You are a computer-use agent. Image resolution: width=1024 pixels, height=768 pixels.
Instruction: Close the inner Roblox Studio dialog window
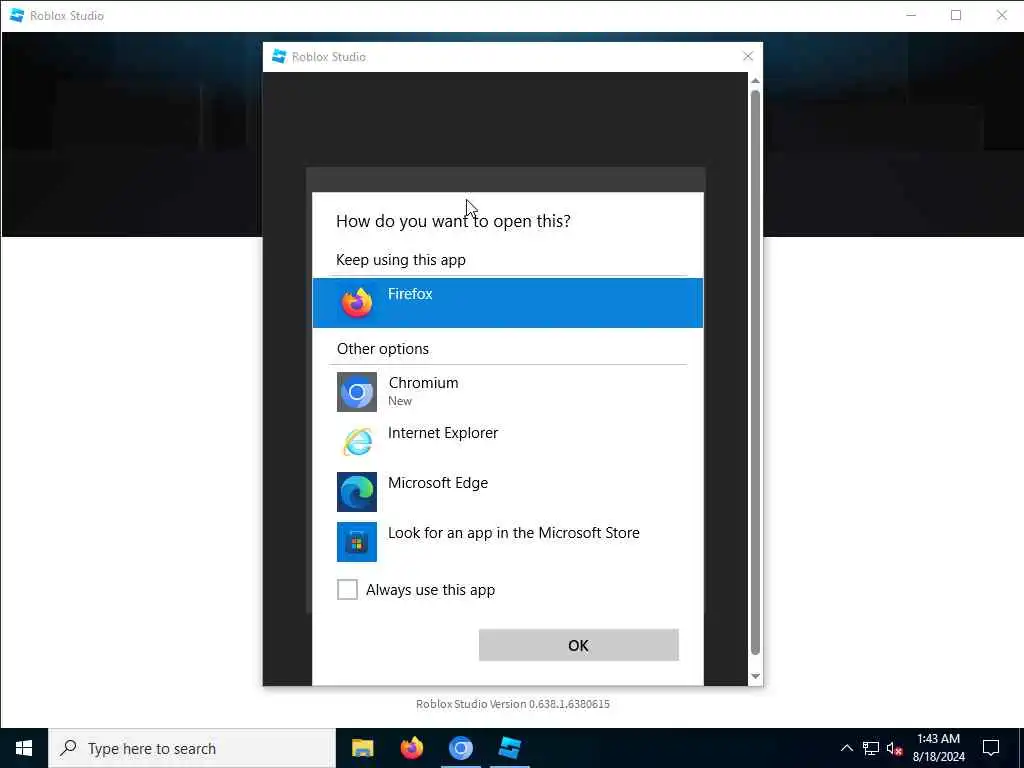point(748,57)
